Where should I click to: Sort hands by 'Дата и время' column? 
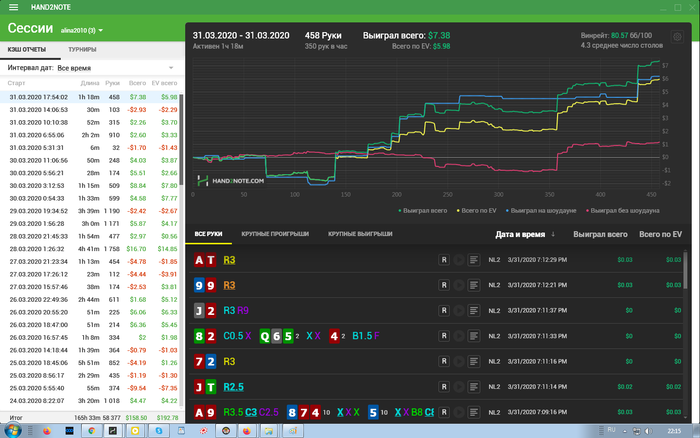[525, 234]
